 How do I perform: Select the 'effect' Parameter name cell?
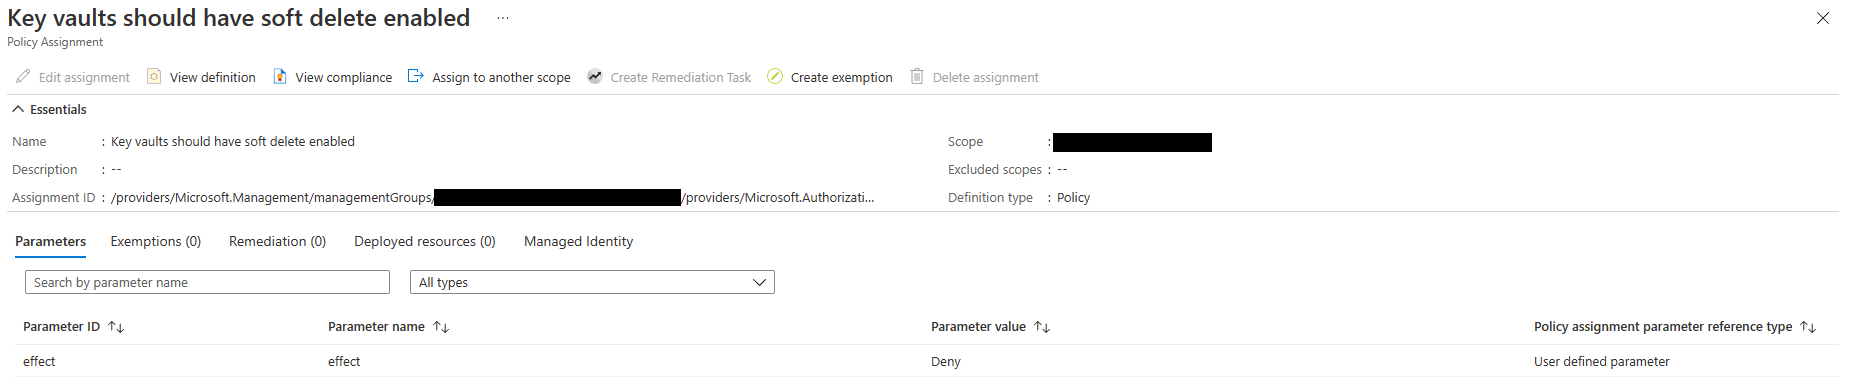tap(344, 361)
